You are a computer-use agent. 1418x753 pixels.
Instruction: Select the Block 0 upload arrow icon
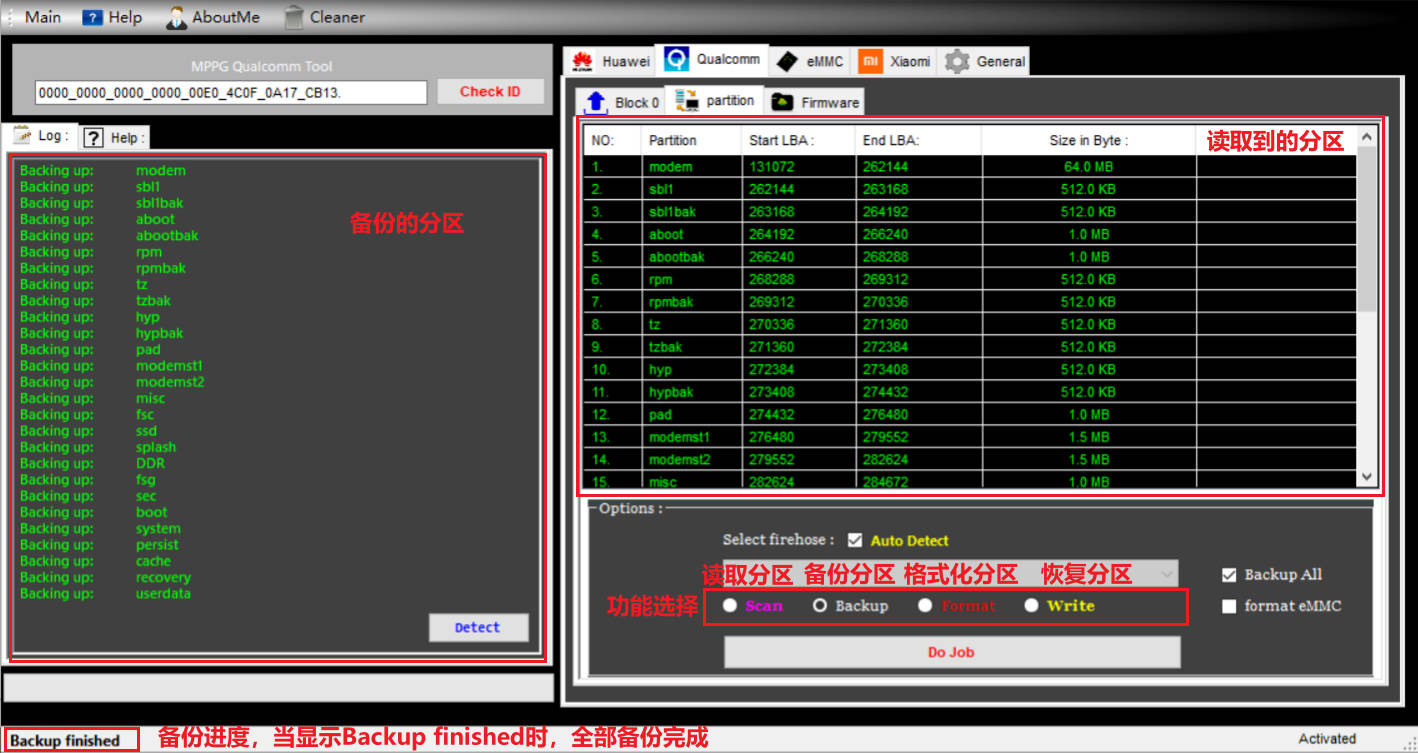[596, 102]
